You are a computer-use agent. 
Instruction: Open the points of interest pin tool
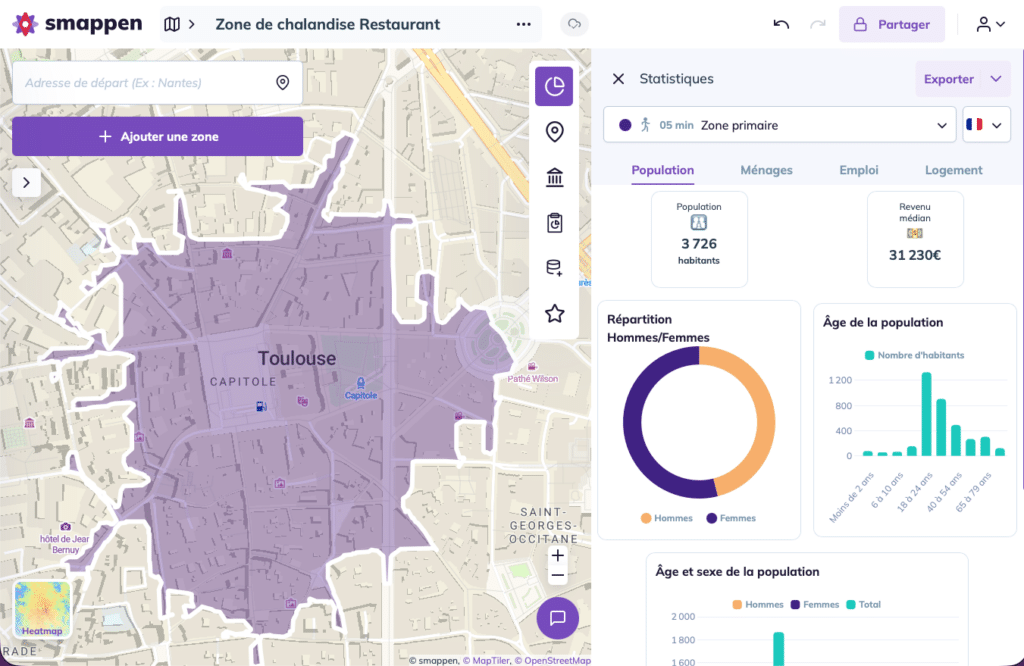point(554,132)
